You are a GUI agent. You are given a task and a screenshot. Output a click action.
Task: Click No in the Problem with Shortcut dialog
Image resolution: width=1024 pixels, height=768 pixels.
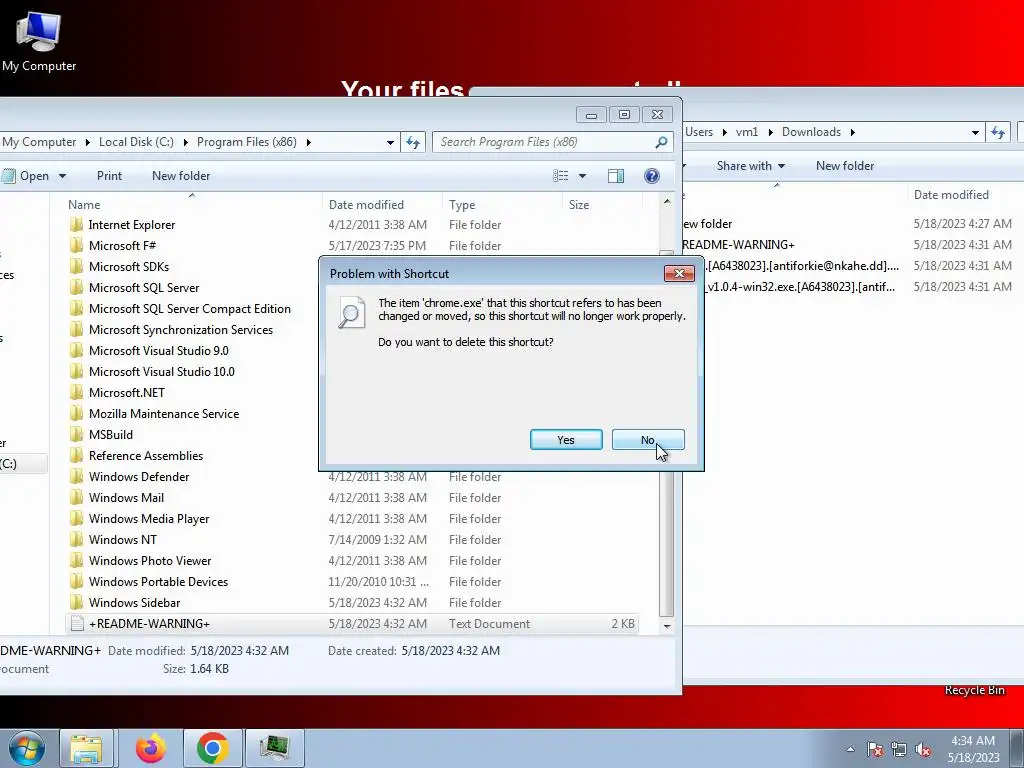pyautogui.click(x=648, y=440)
